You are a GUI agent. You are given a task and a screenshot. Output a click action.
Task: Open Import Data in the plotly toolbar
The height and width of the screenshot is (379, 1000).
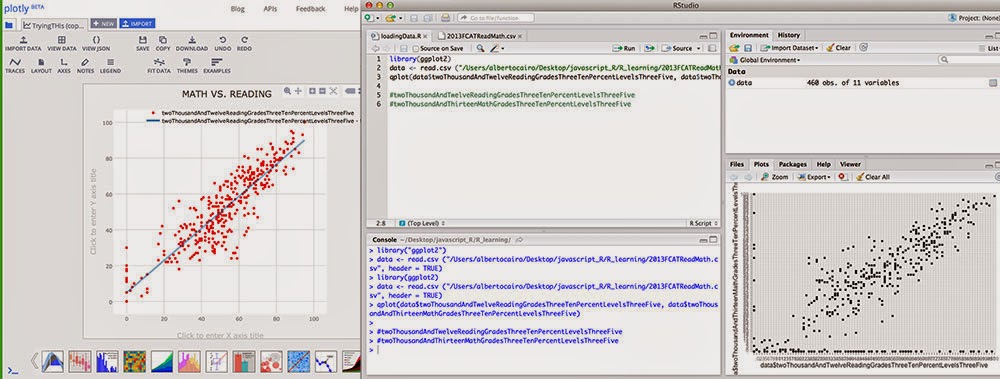coord(23,43)
